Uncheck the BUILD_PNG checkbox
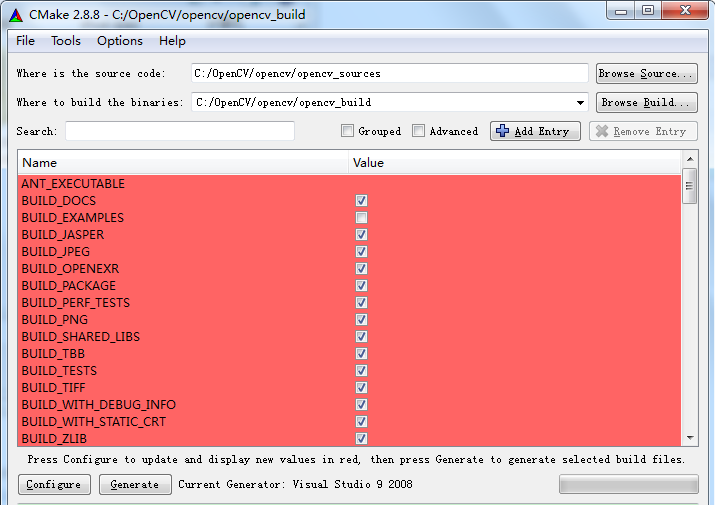The height and width of the screenshot is (505, 715). point(361,319)
